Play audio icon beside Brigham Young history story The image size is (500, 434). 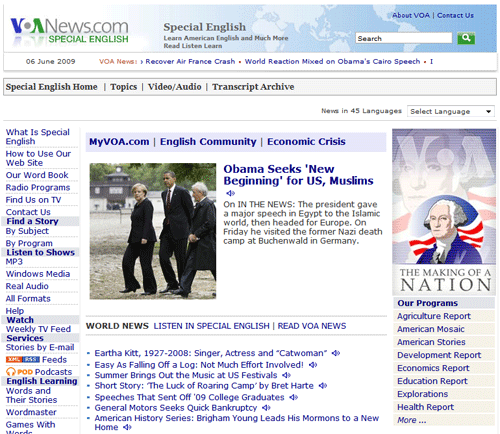click(x=127, y=427)
